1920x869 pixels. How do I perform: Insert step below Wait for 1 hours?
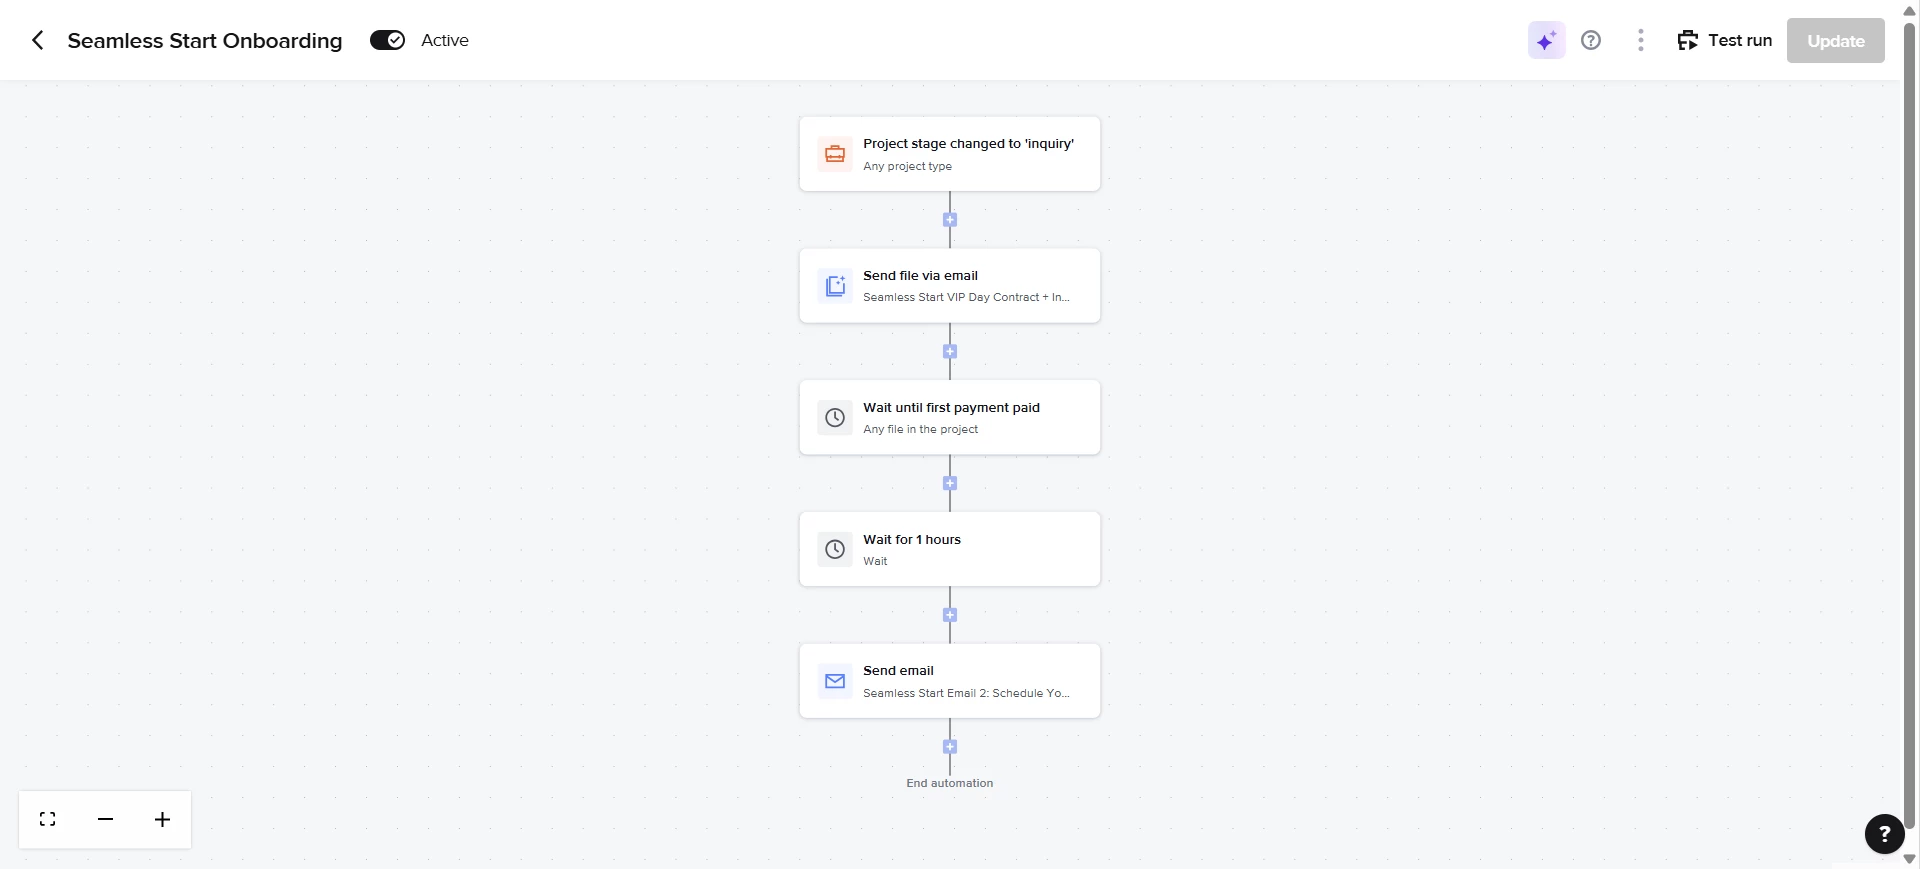950,616
